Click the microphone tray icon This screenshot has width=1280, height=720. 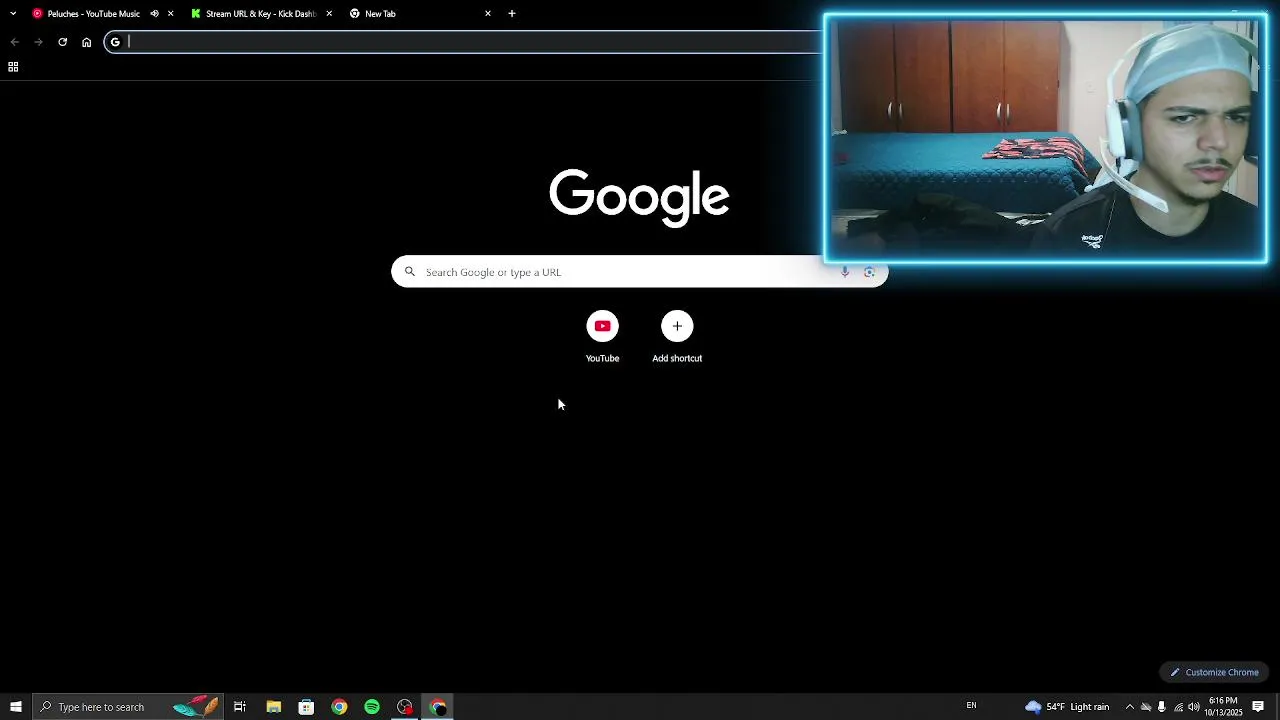(1161, 707)
